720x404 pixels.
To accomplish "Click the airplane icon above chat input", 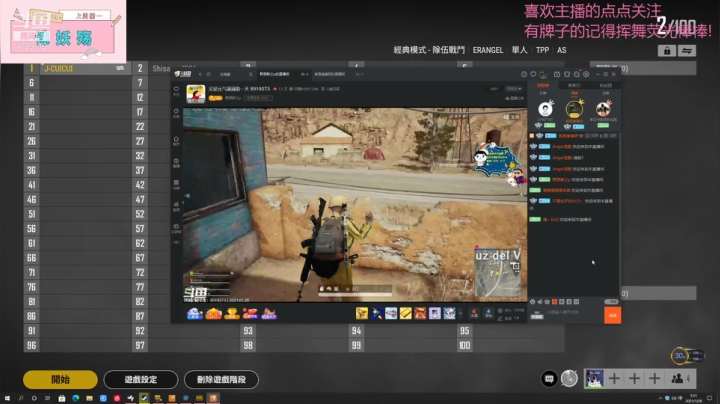I will tap(540, 302).
